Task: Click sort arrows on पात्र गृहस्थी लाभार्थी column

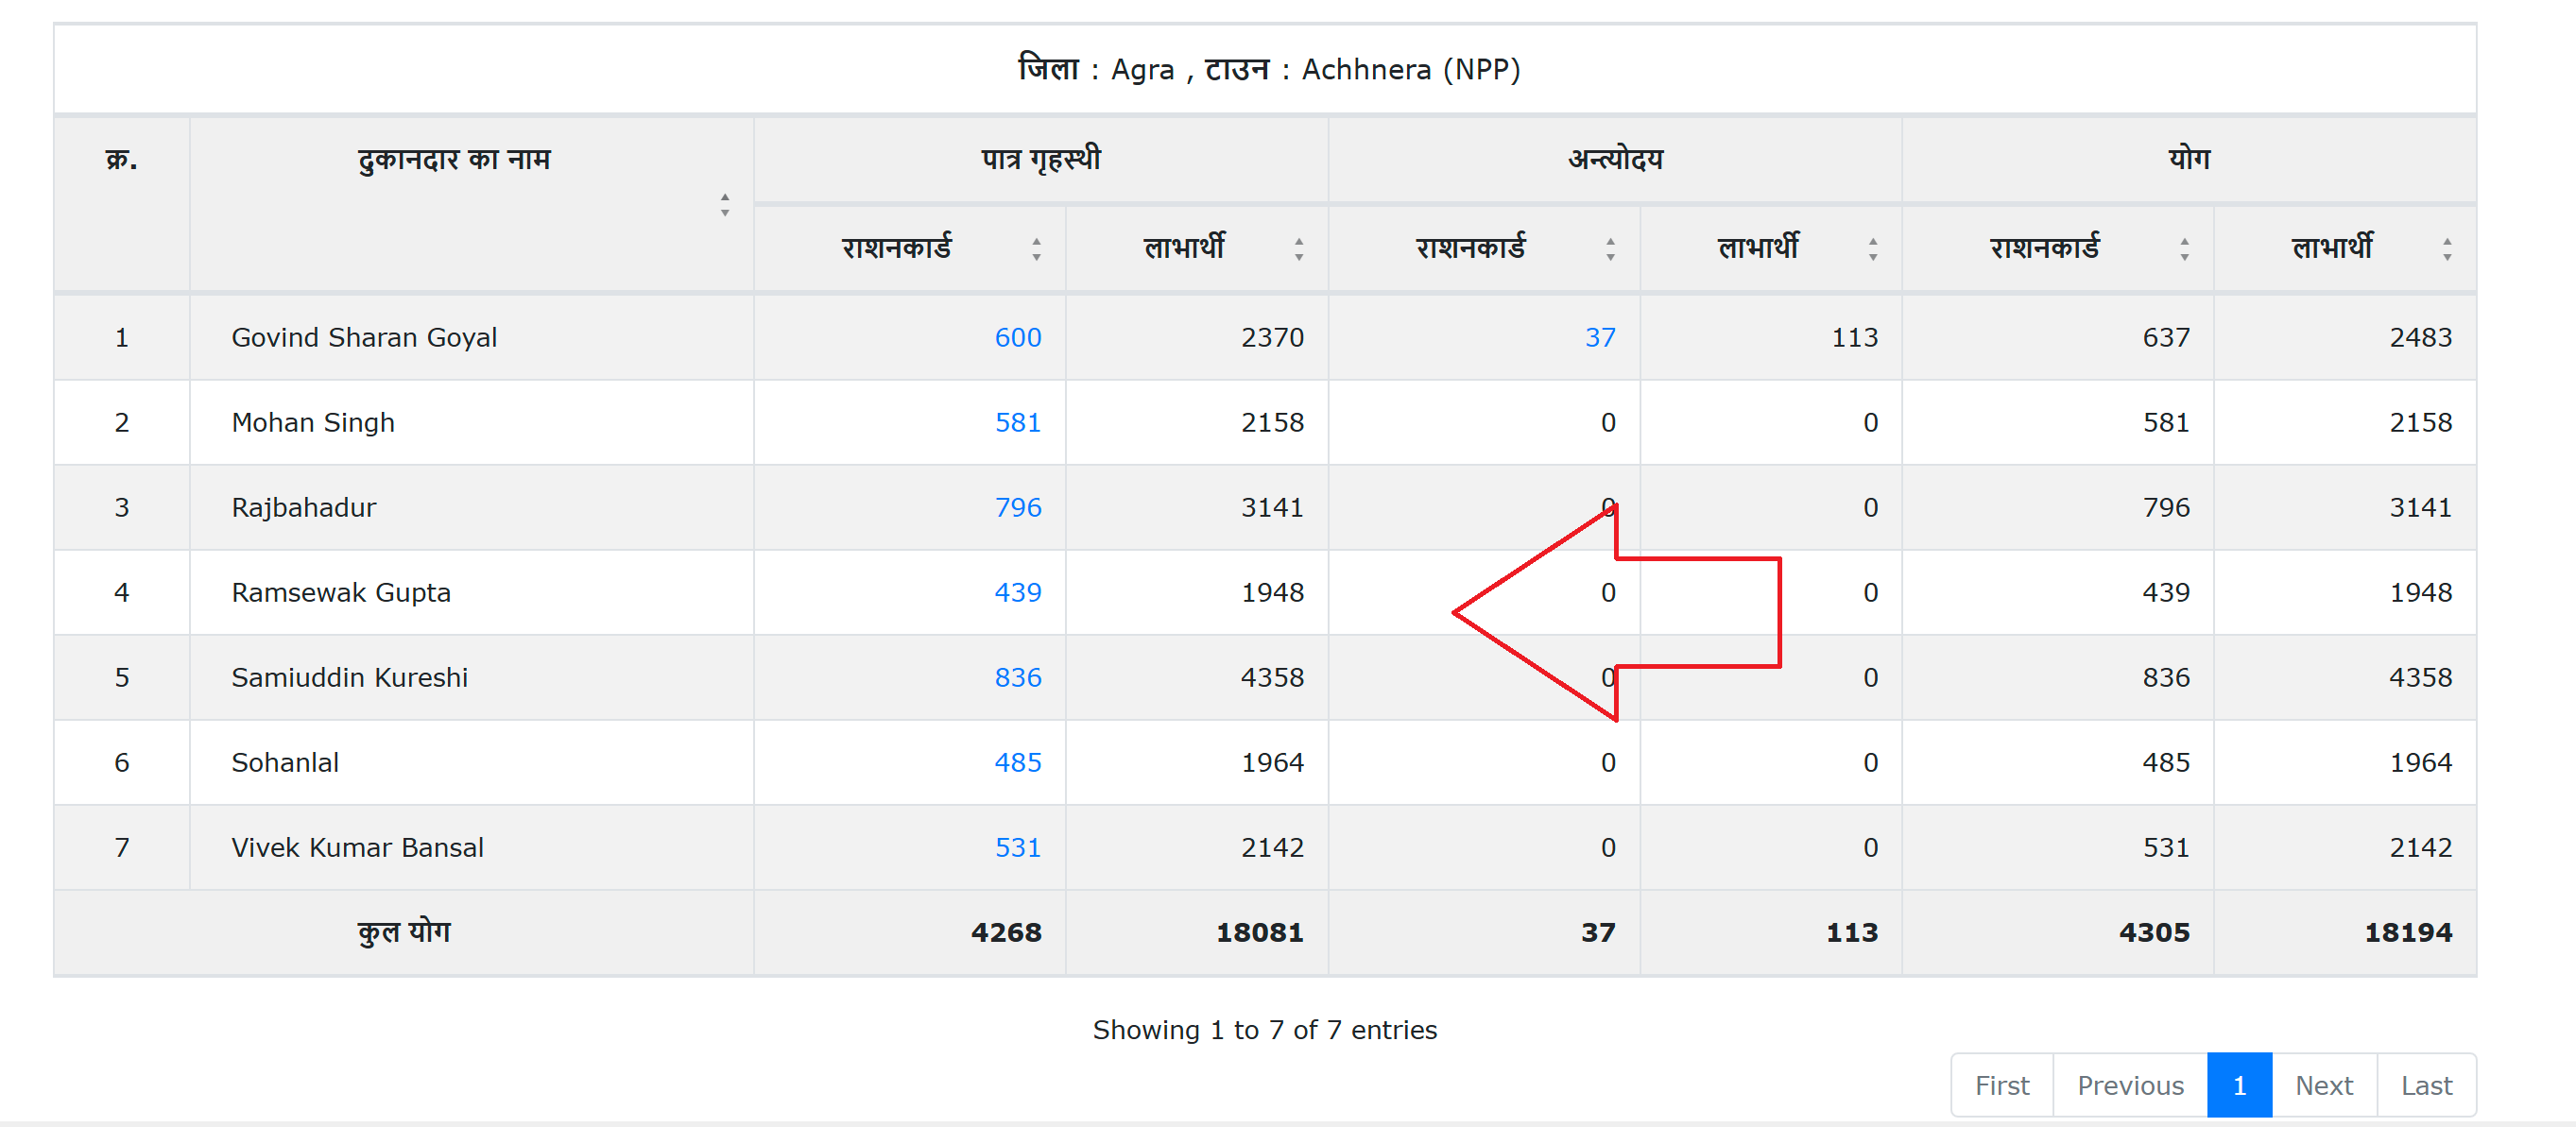Action: point(1298,249)
